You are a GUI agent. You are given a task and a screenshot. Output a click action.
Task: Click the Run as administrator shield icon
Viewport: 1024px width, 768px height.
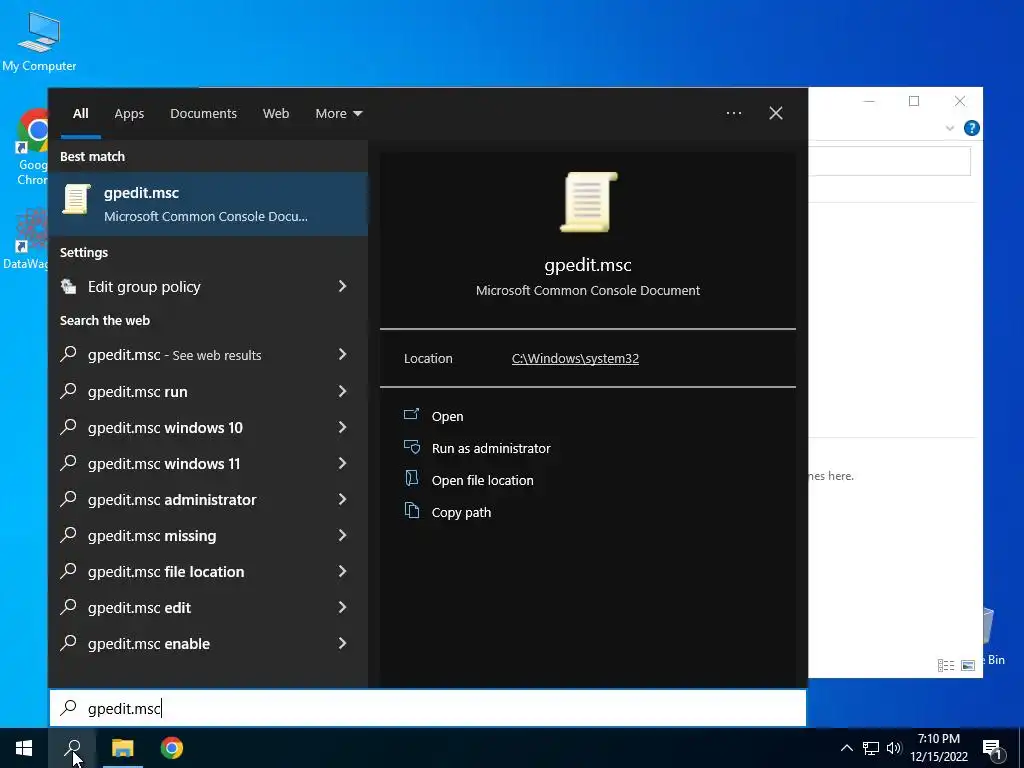click(x=411, y=447)
